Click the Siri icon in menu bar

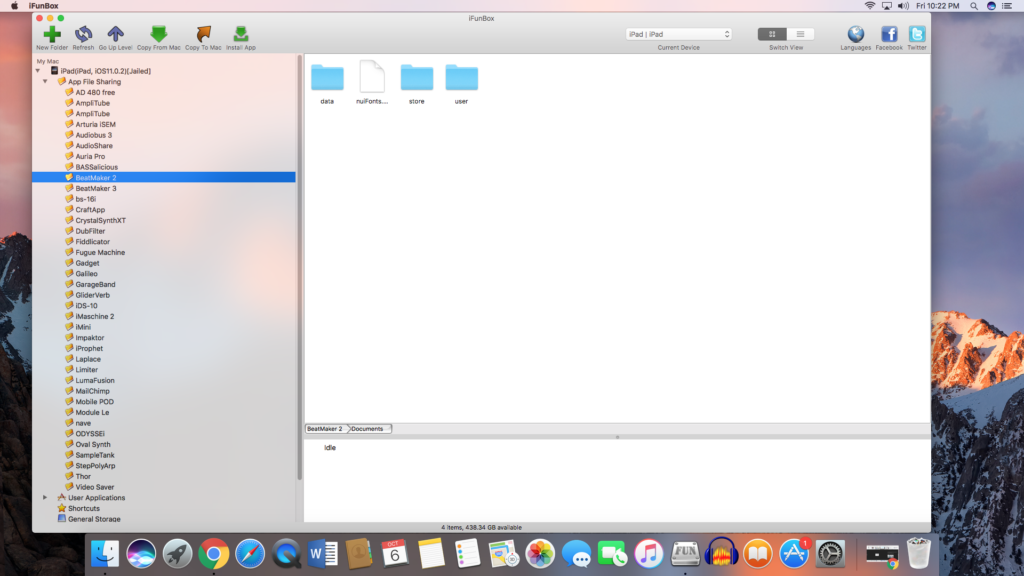tap(991, 6)
